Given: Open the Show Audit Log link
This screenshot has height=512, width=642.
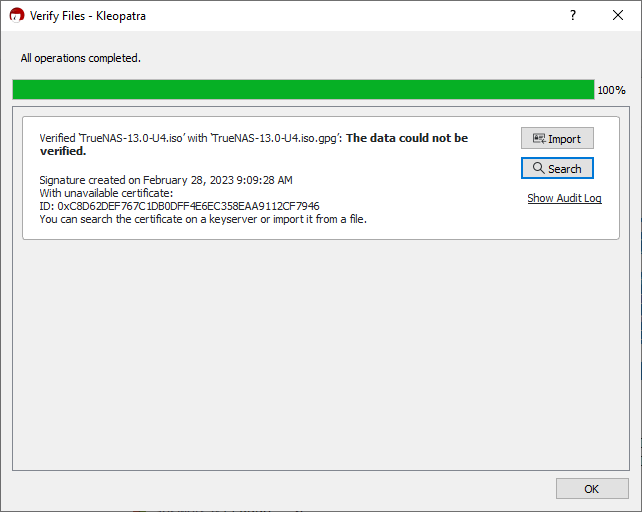Looking at the screenshot, I should [x=564, y=198].
